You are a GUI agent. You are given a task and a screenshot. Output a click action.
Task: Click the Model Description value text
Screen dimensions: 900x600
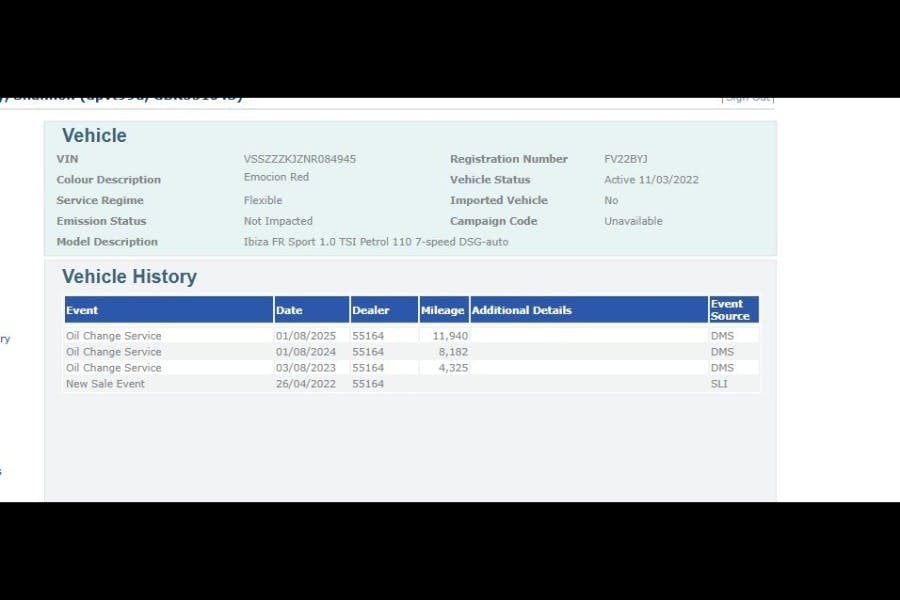375,242
